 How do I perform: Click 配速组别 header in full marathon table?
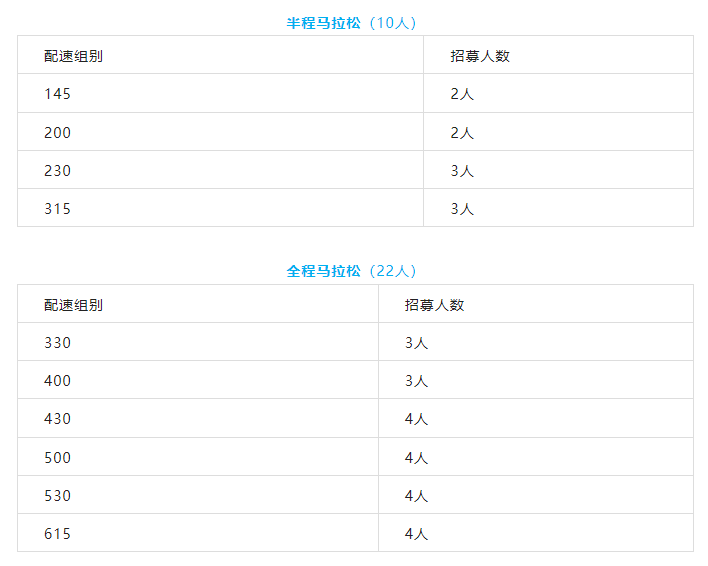pyautogui.click(x=73, y=305)
